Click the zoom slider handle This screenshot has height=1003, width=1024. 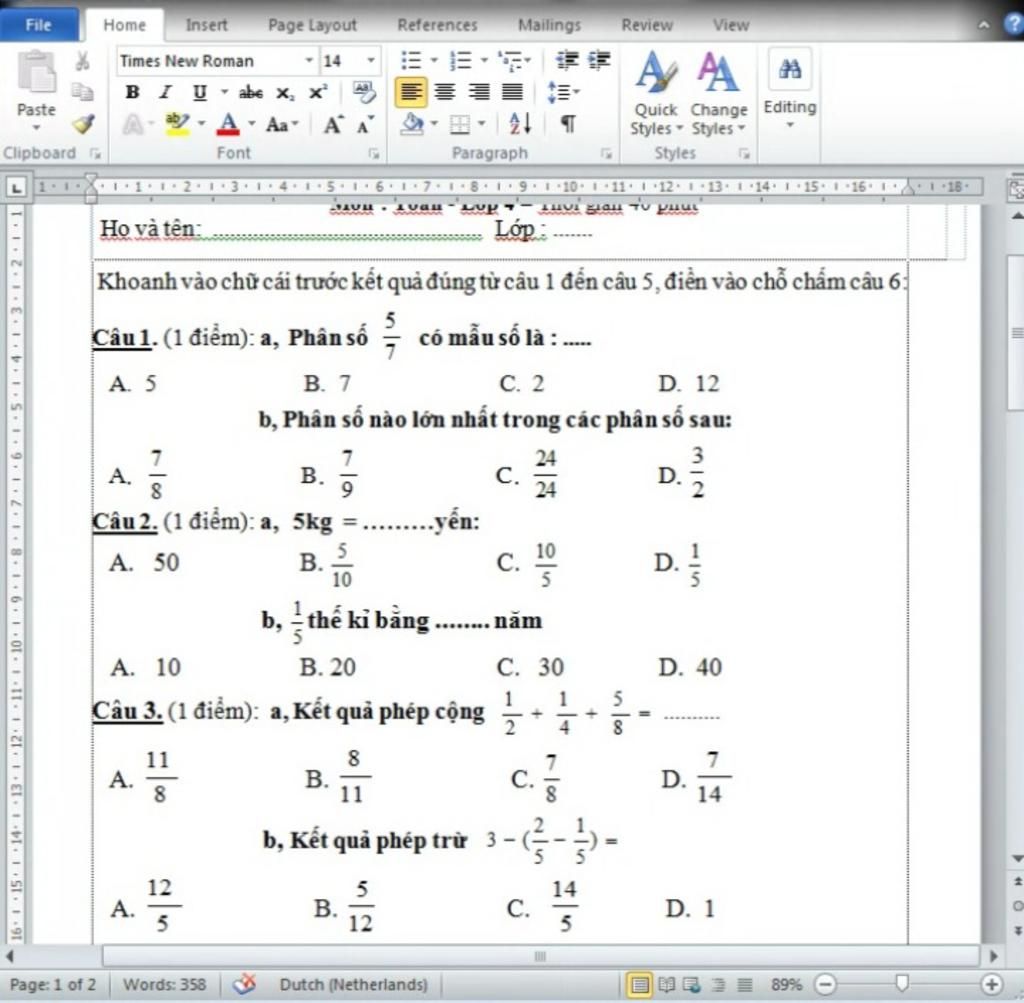click(902, 983)
